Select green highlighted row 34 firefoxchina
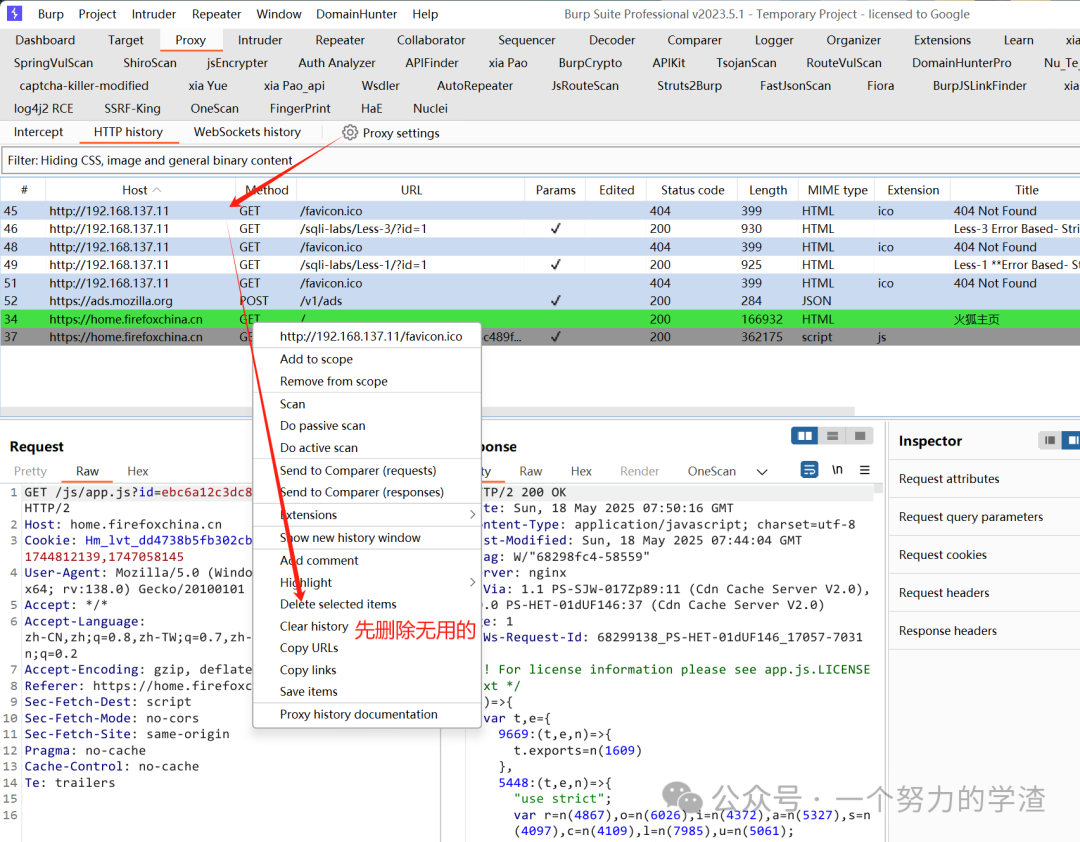 pyautogui.click(x=540, y=319)
